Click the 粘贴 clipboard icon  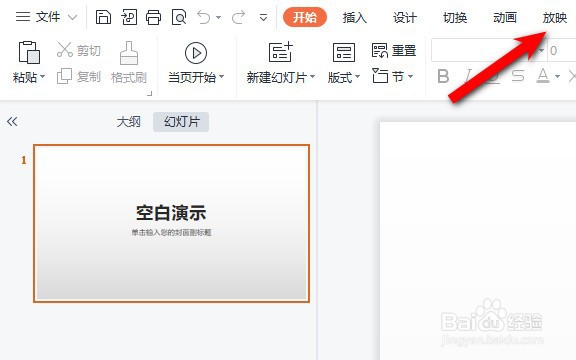coord(29,52)
